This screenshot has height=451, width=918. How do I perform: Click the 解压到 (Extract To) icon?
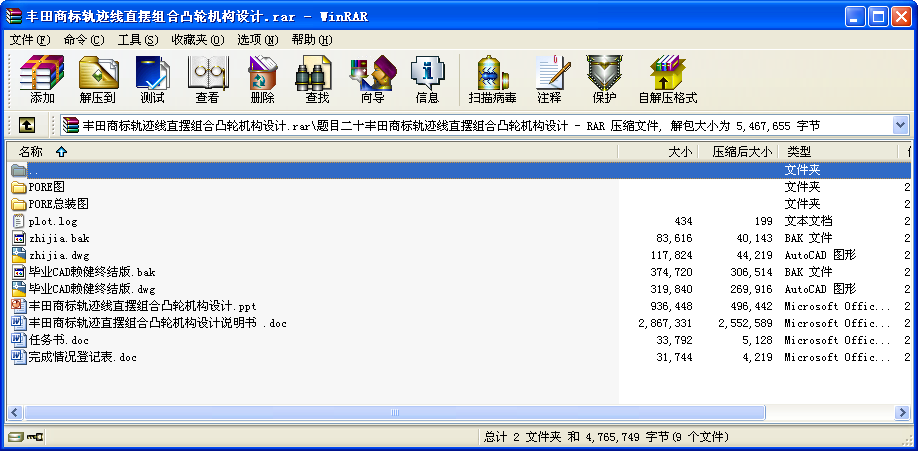(98, 80)
